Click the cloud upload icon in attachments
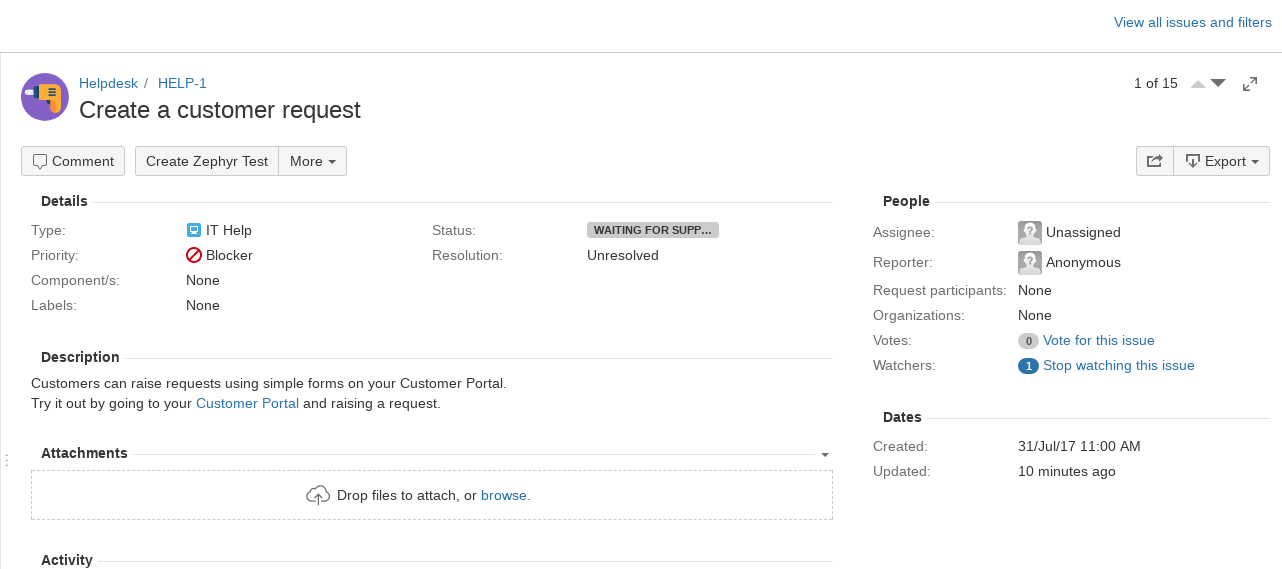Screen dimensions: 1282x569 click(x=318, y=495)
